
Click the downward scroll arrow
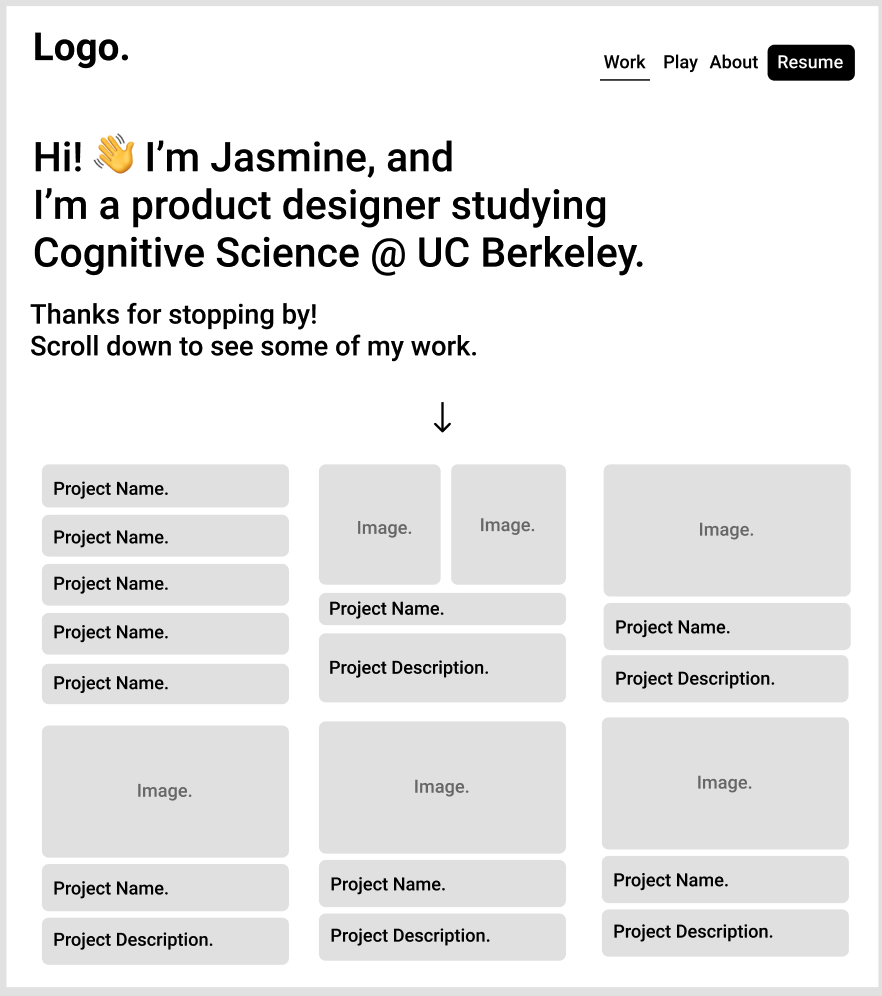tap(442, 418)
